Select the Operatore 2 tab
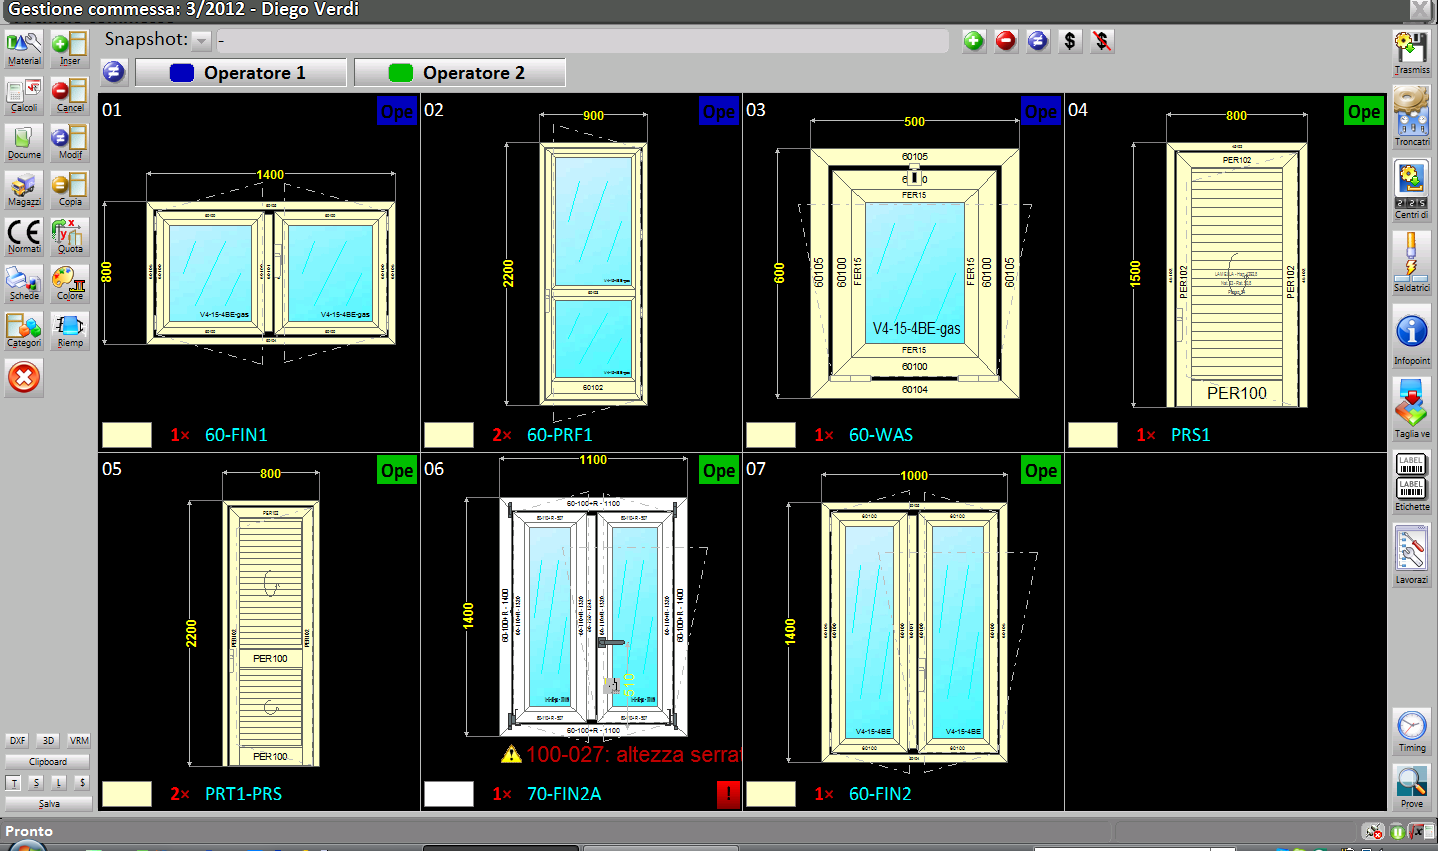This screenshot has height=851, width=1438. point(460,72)
